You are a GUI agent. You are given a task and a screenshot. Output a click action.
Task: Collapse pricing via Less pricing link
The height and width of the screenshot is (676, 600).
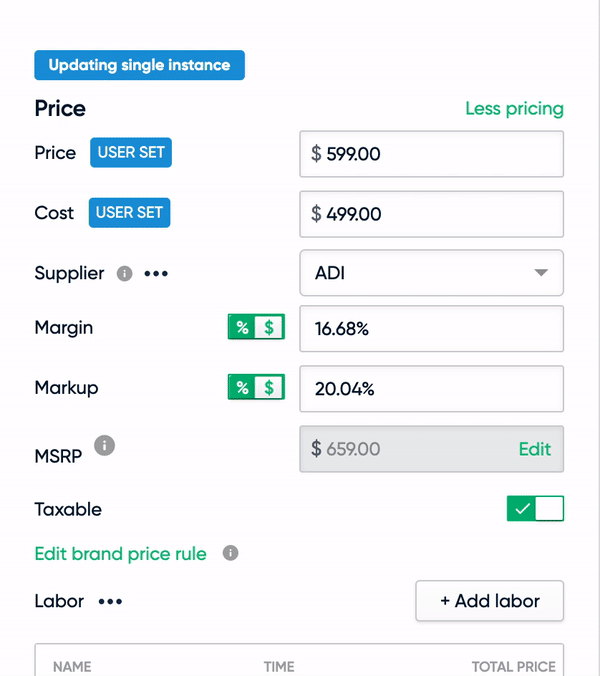514,109
